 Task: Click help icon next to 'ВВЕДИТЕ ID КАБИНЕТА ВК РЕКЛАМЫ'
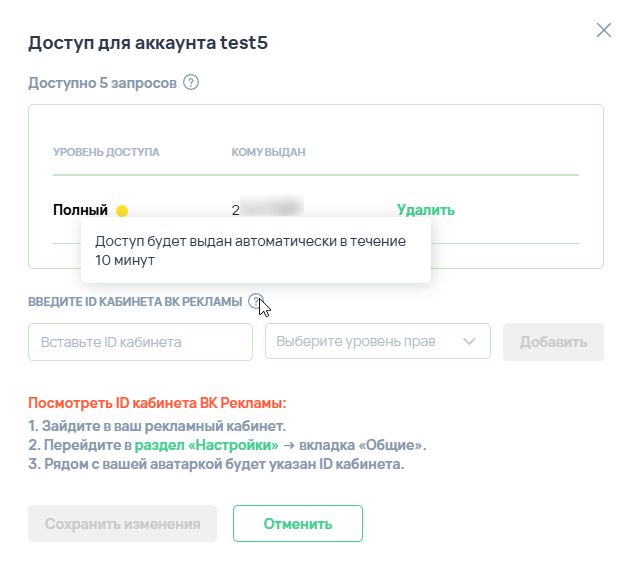[x=256, y=301]
